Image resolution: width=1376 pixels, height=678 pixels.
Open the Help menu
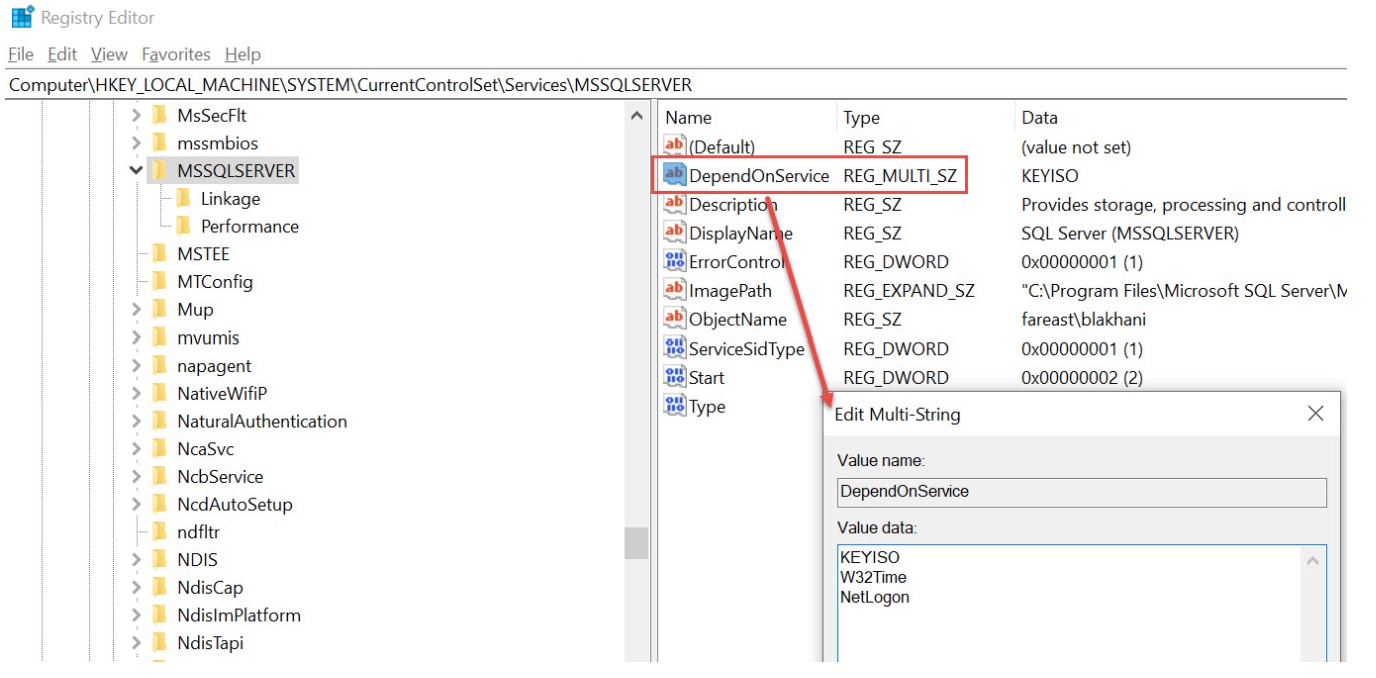pos(243,54)
